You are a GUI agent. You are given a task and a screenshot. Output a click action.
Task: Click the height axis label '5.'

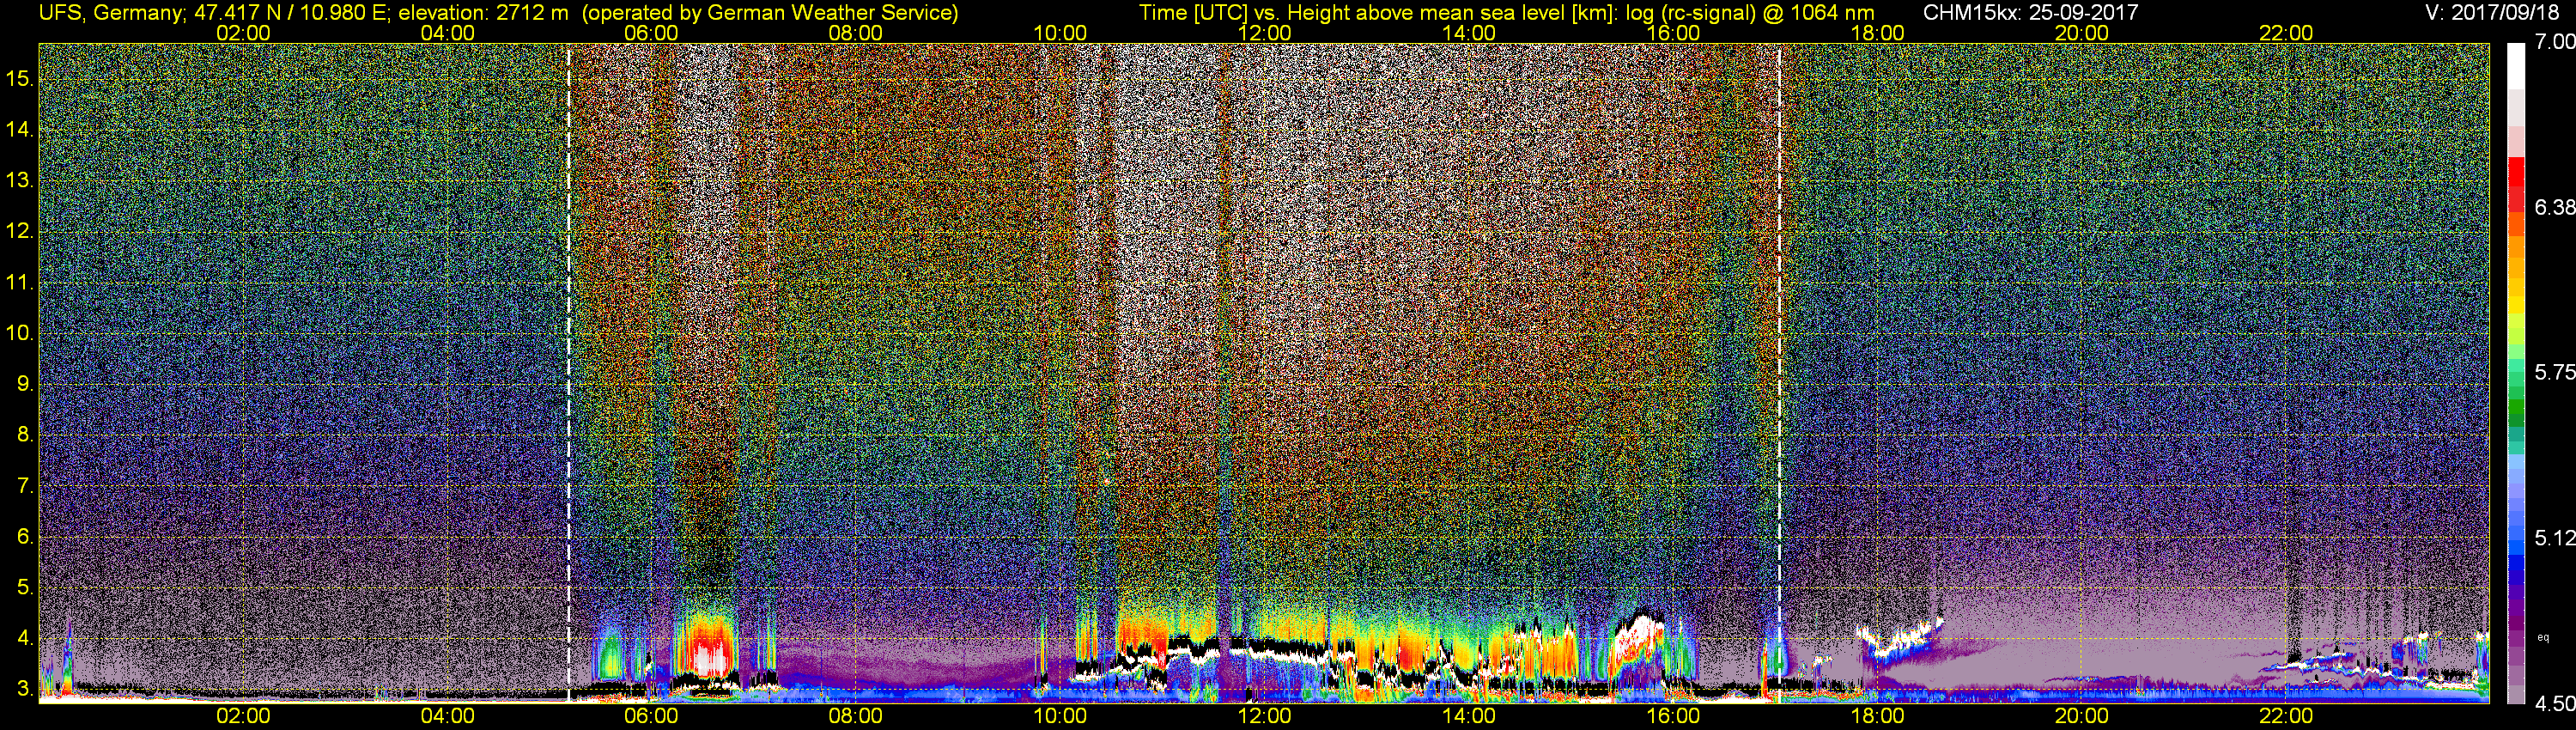click(x=25, y=587)
